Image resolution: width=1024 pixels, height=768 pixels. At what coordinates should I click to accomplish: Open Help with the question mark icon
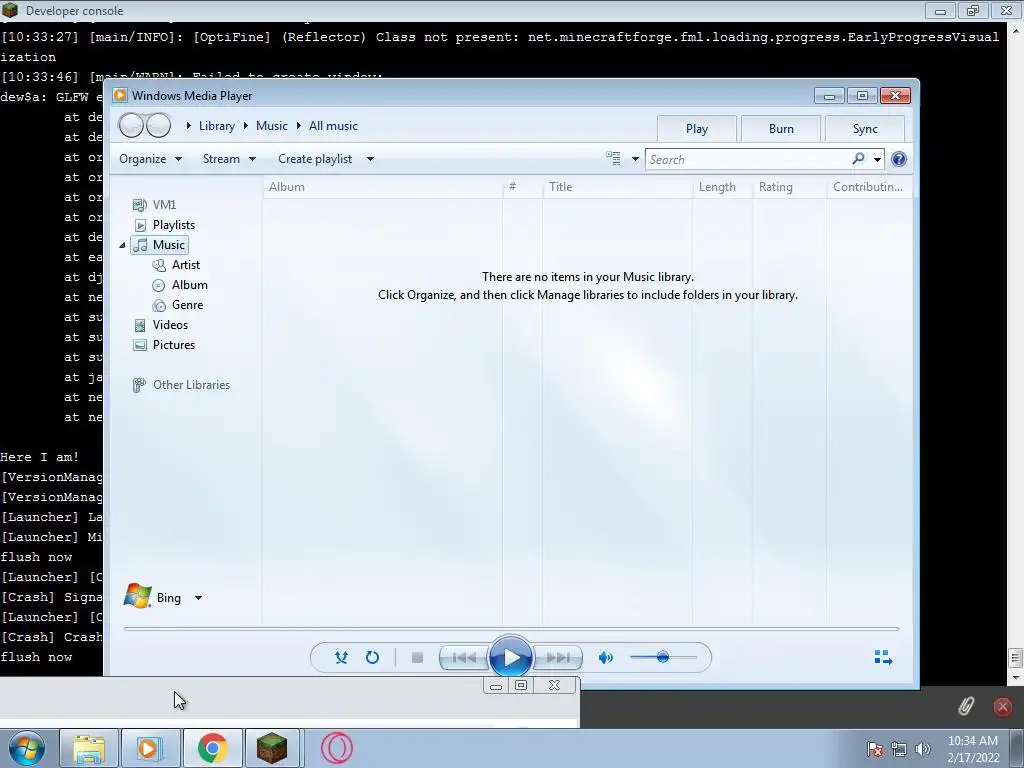pos(899,159)
